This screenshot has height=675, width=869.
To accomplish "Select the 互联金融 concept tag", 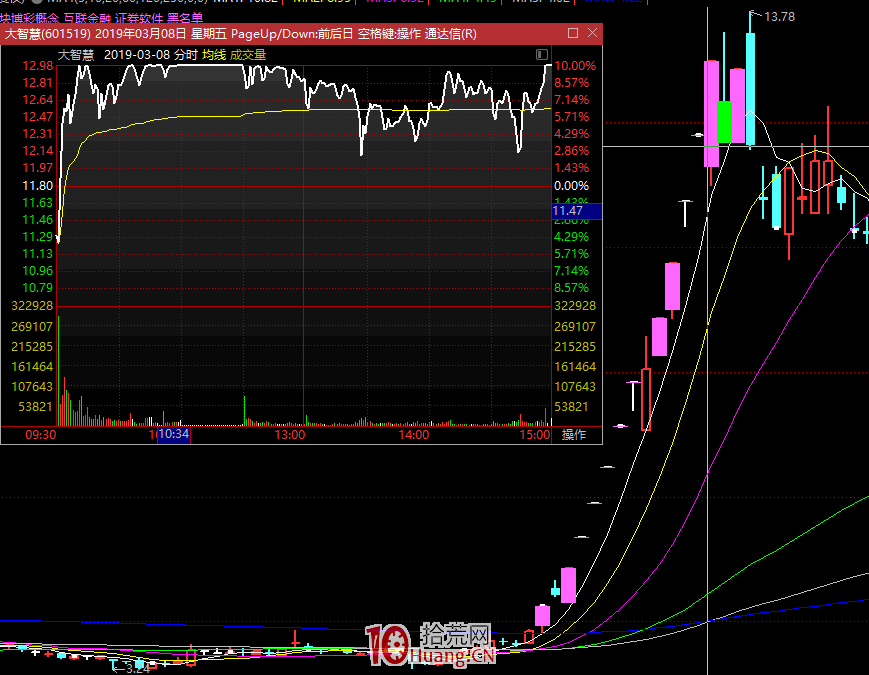I will click(x=87, y=19).
